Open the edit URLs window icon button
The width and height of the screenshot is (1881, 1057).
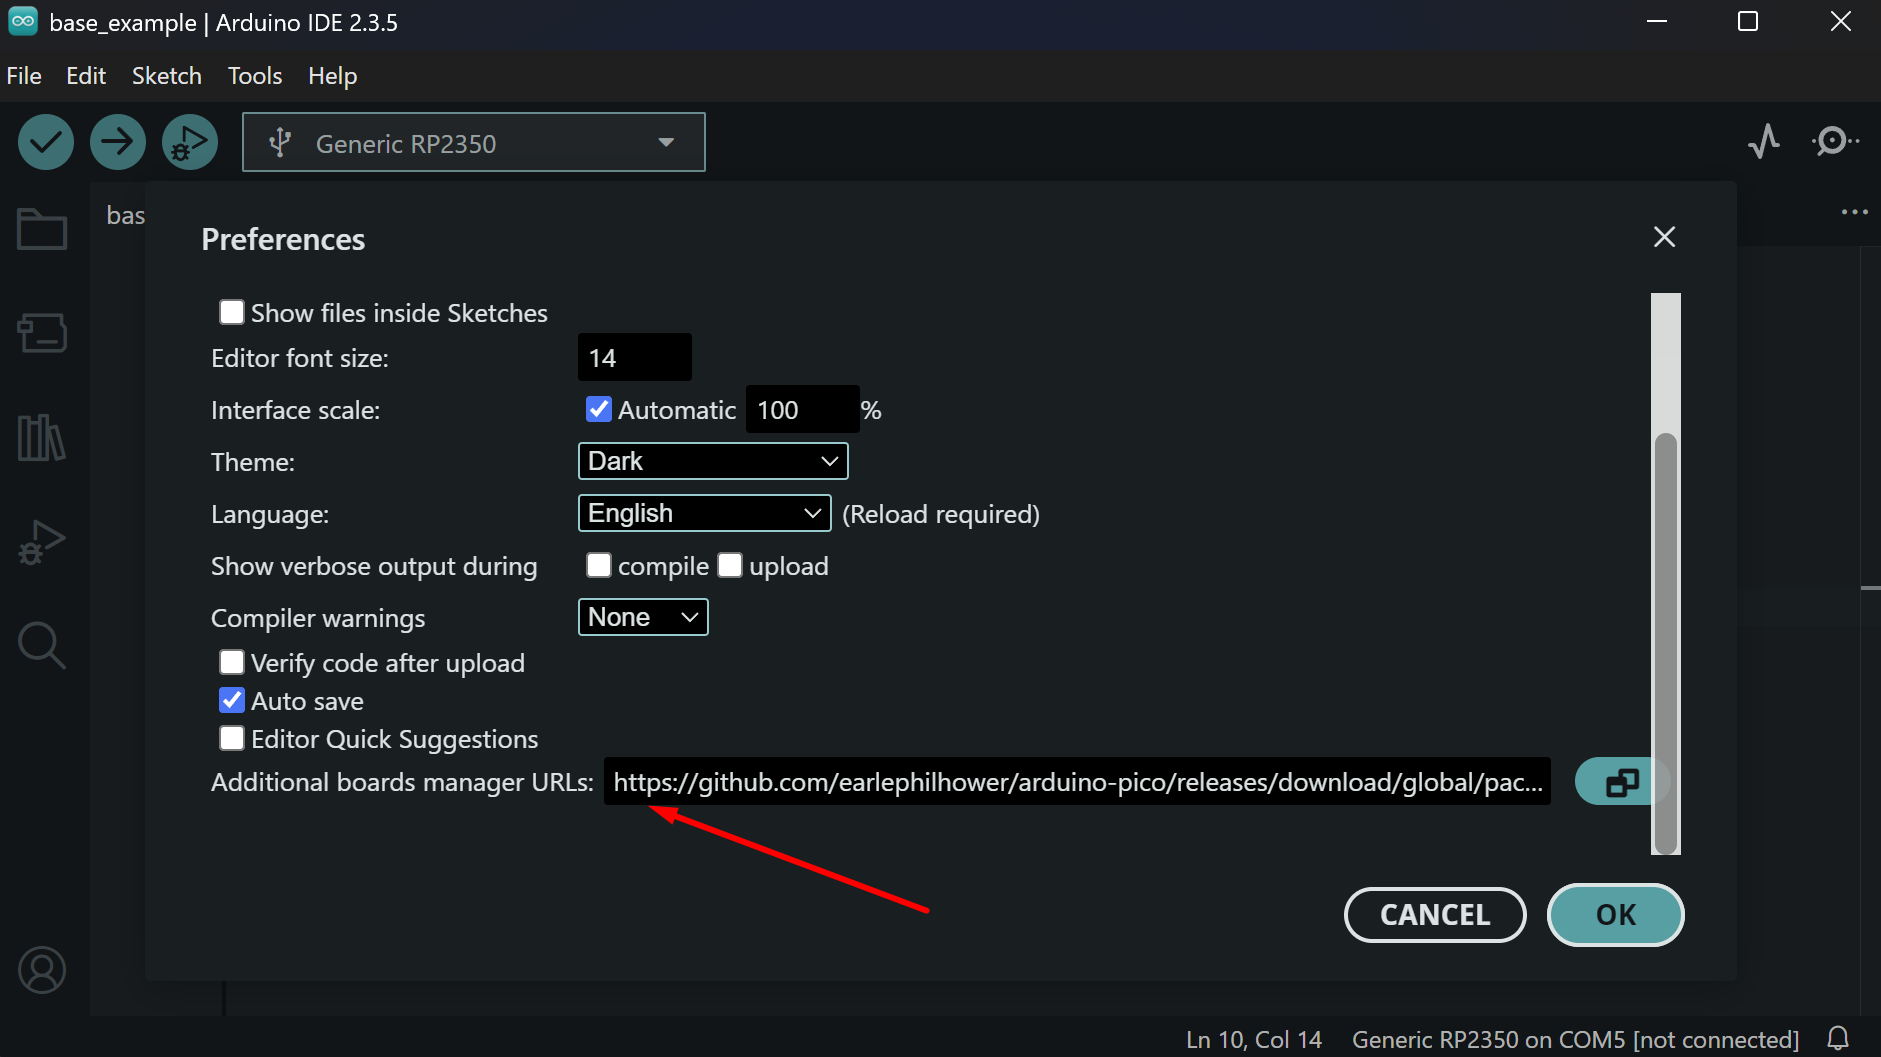pos(1621,782)
